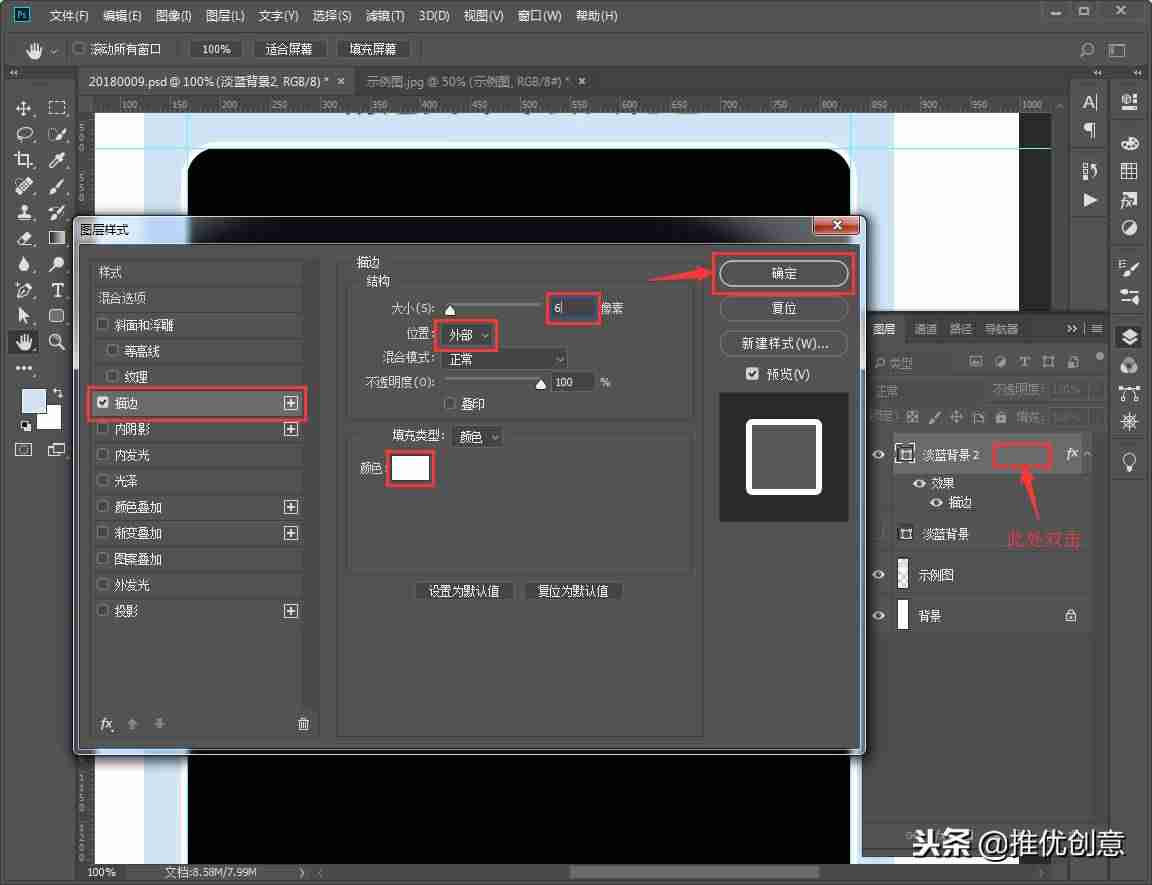
Task: Open the 填充类型 dropdown
Action: [x=478, y=437]
